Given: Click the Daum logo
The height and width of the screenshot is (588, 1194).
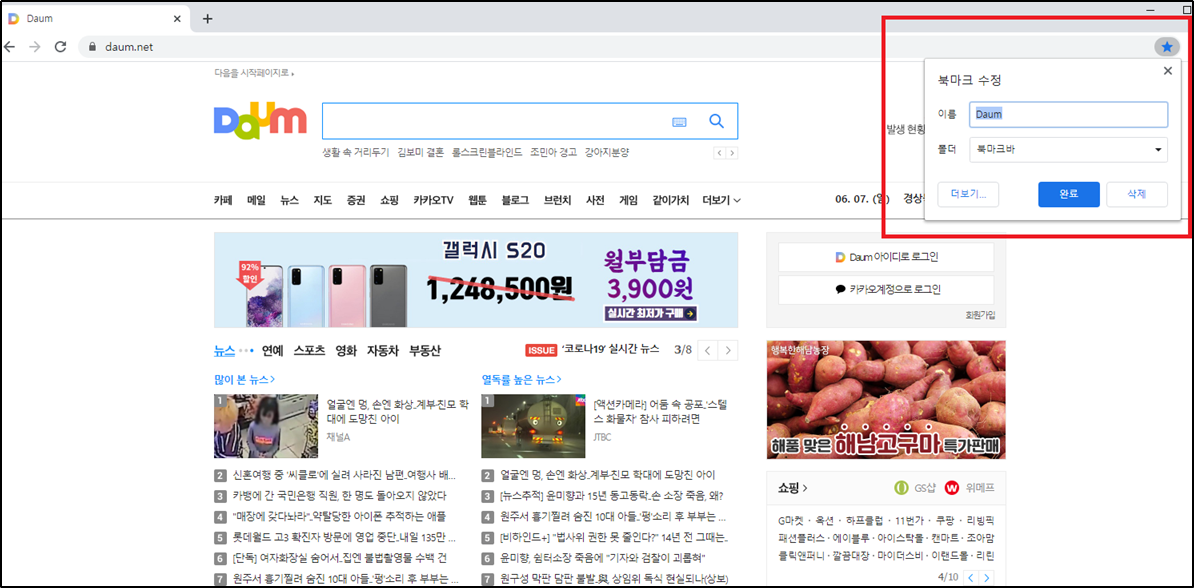Looking at the screenshot, I should (260, 123).
